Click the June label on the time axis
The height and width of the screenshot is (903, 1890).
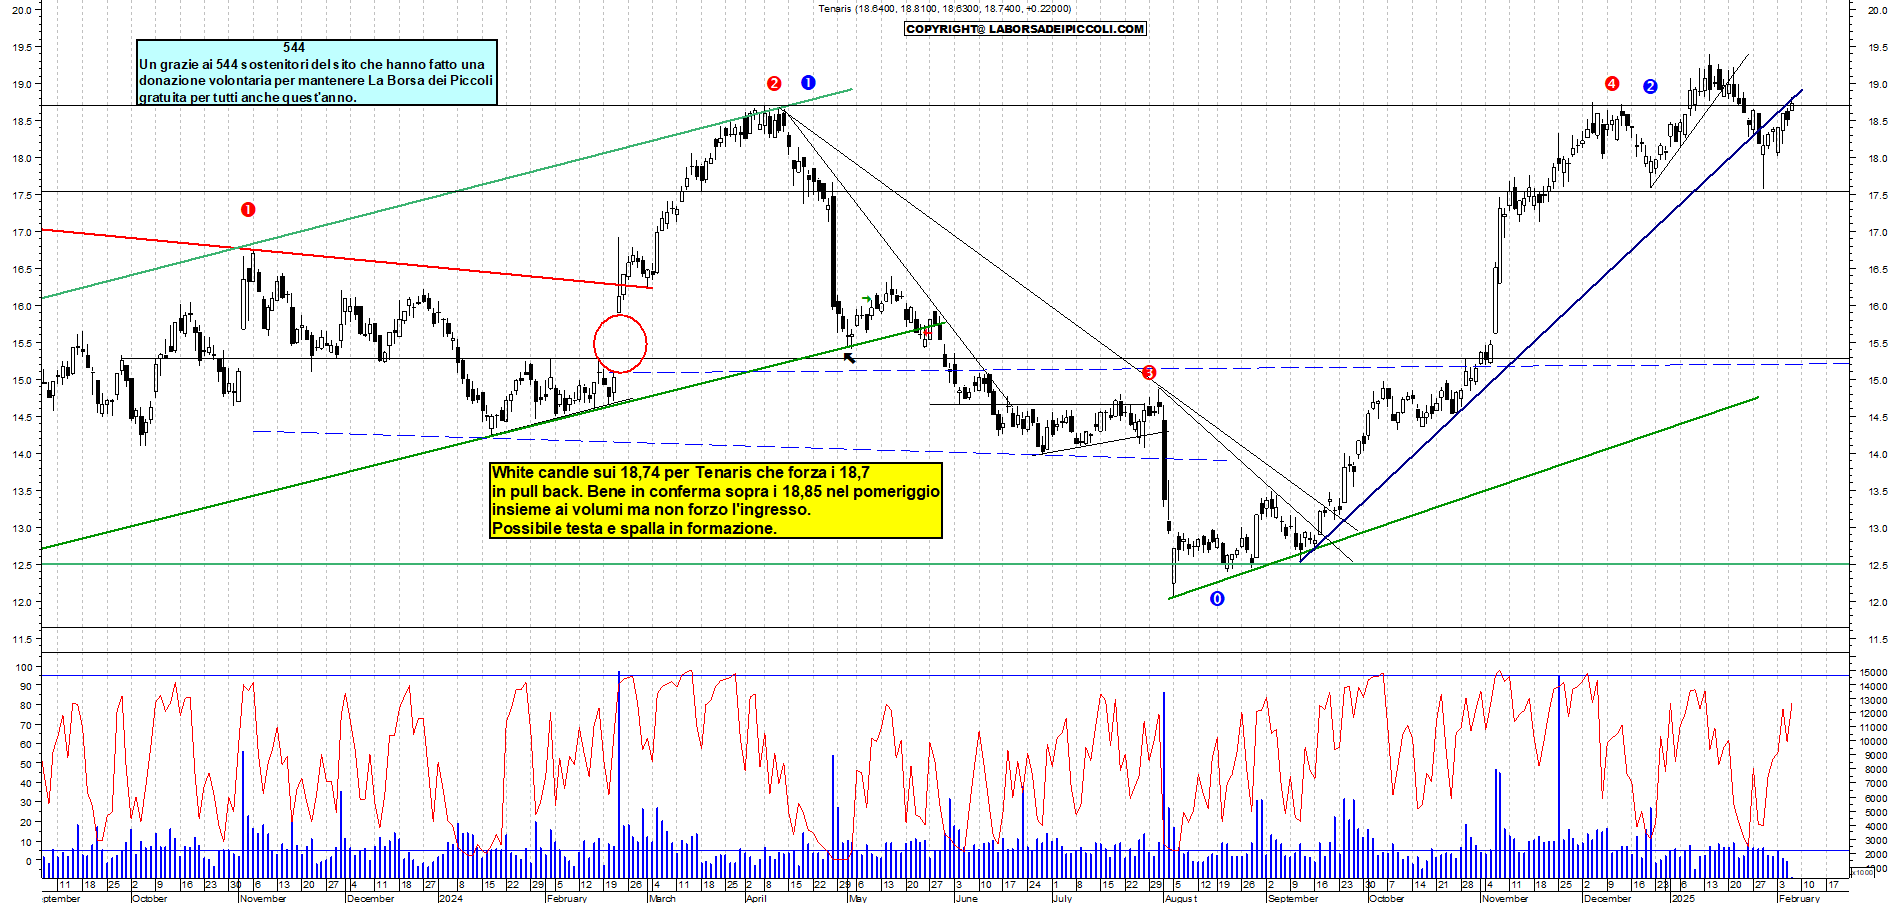click(966, 898)
